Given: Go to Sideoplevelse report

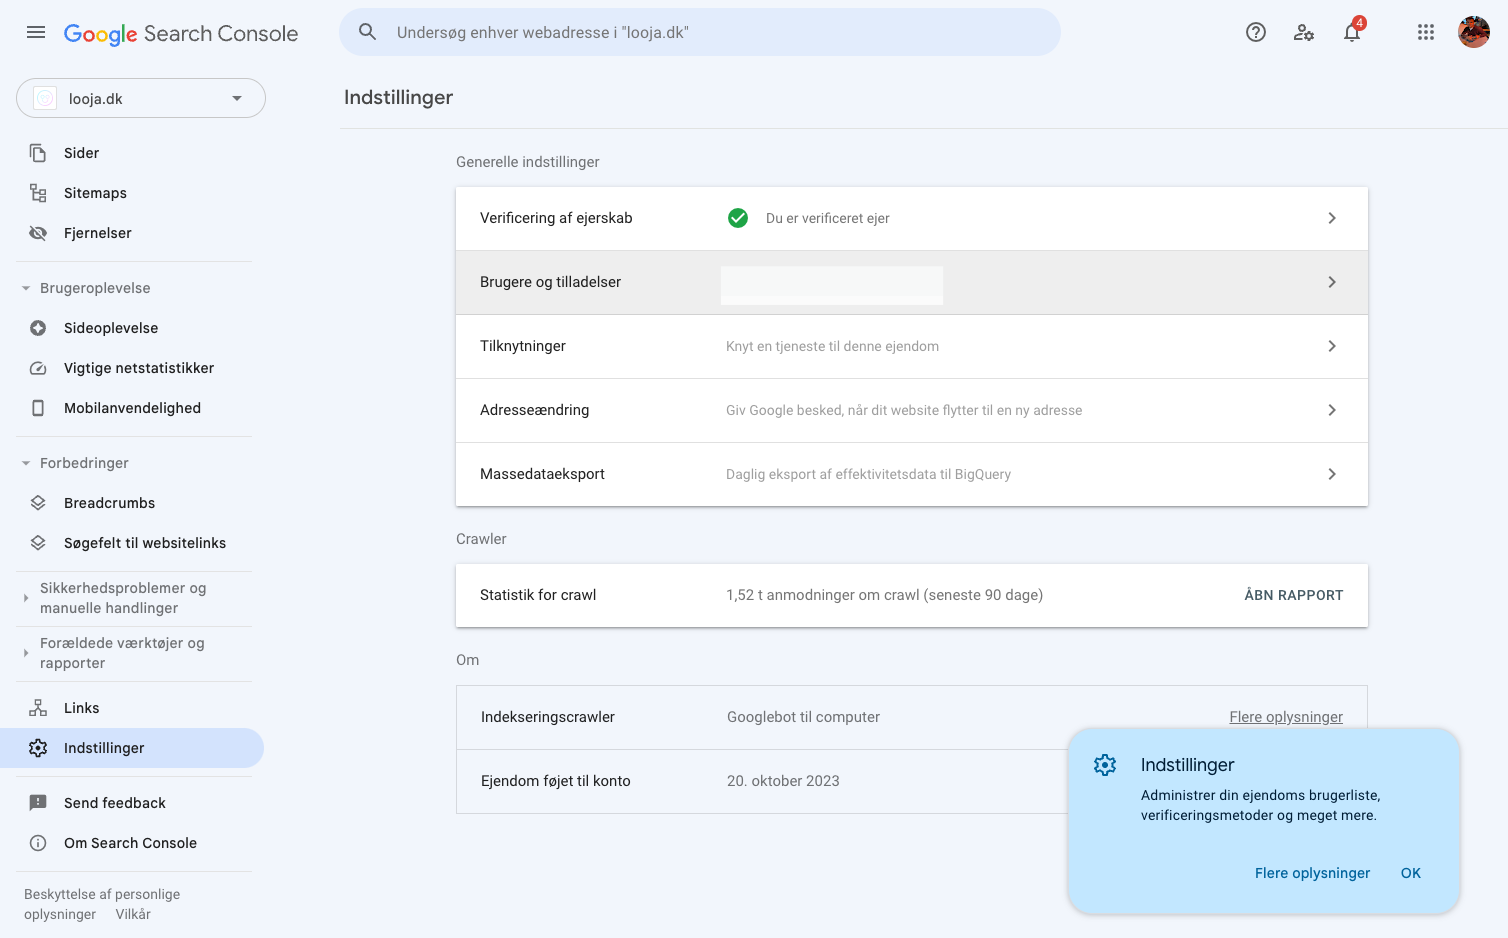Looking at the screenshot, I should (111, 328).
